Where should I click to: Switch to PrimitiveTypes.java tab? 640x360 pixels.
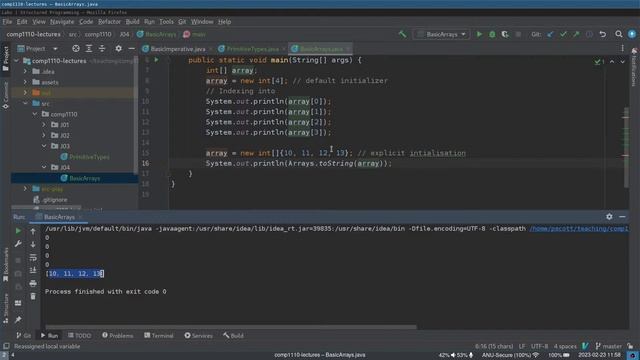[252, 49]
